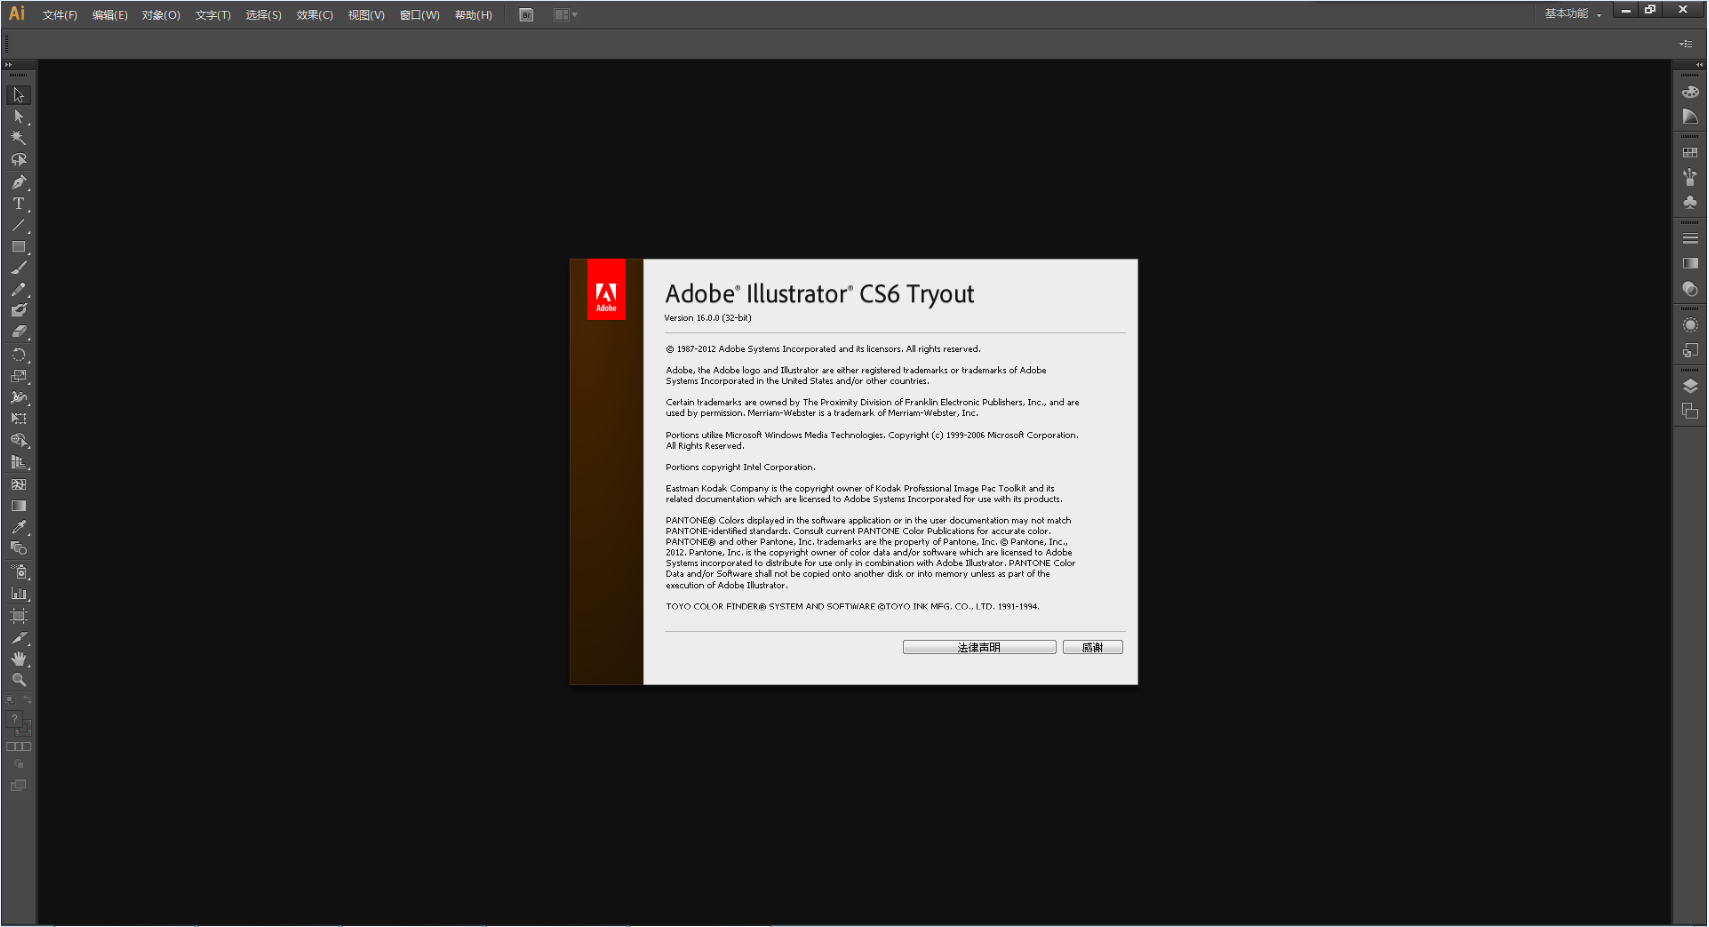
Task: Click the 感谢 button
Action: click(x=1093, y=647)
